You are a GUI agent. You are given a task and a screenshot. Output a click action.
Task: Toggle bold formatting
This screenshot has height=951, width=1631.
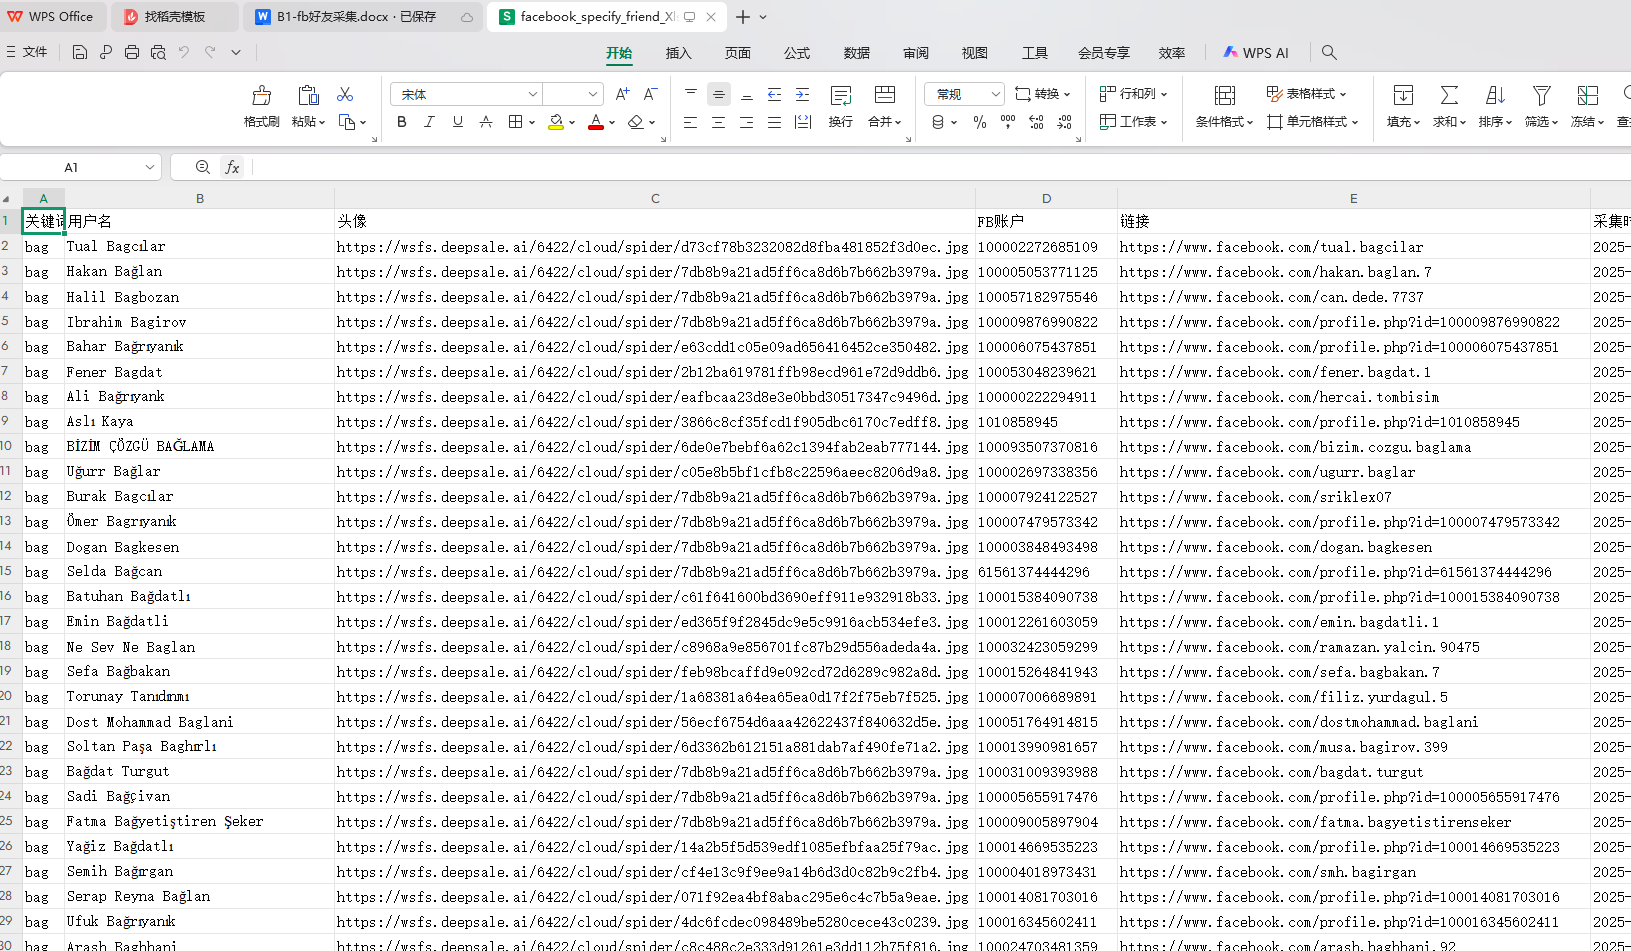pos(402,122)
